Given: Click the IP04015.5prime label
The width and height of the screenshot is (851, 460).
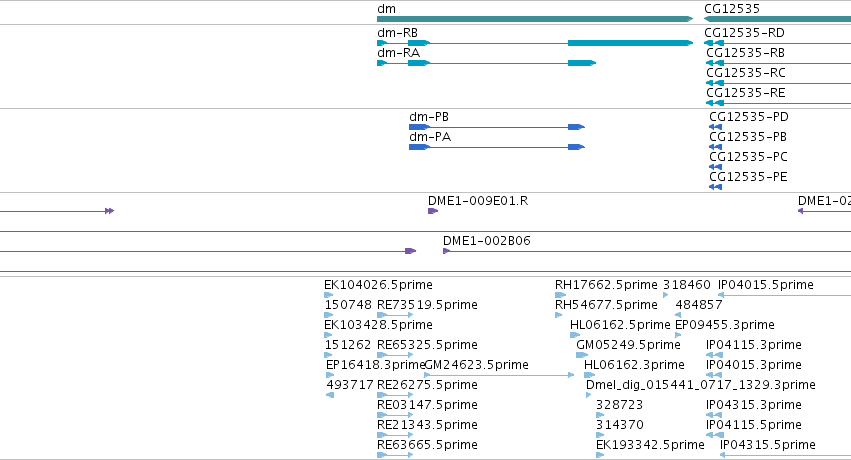Looking at the screenshot, I should click(765, 285).
